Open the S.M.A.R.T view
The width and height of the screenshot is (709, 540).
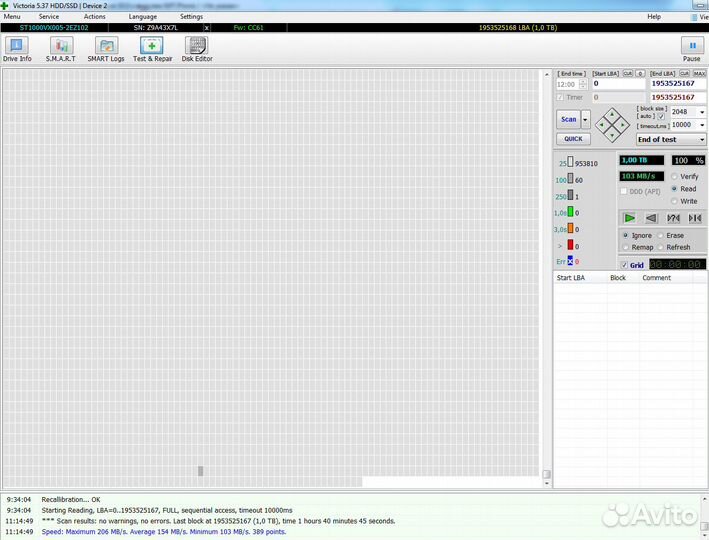point(59,49)
